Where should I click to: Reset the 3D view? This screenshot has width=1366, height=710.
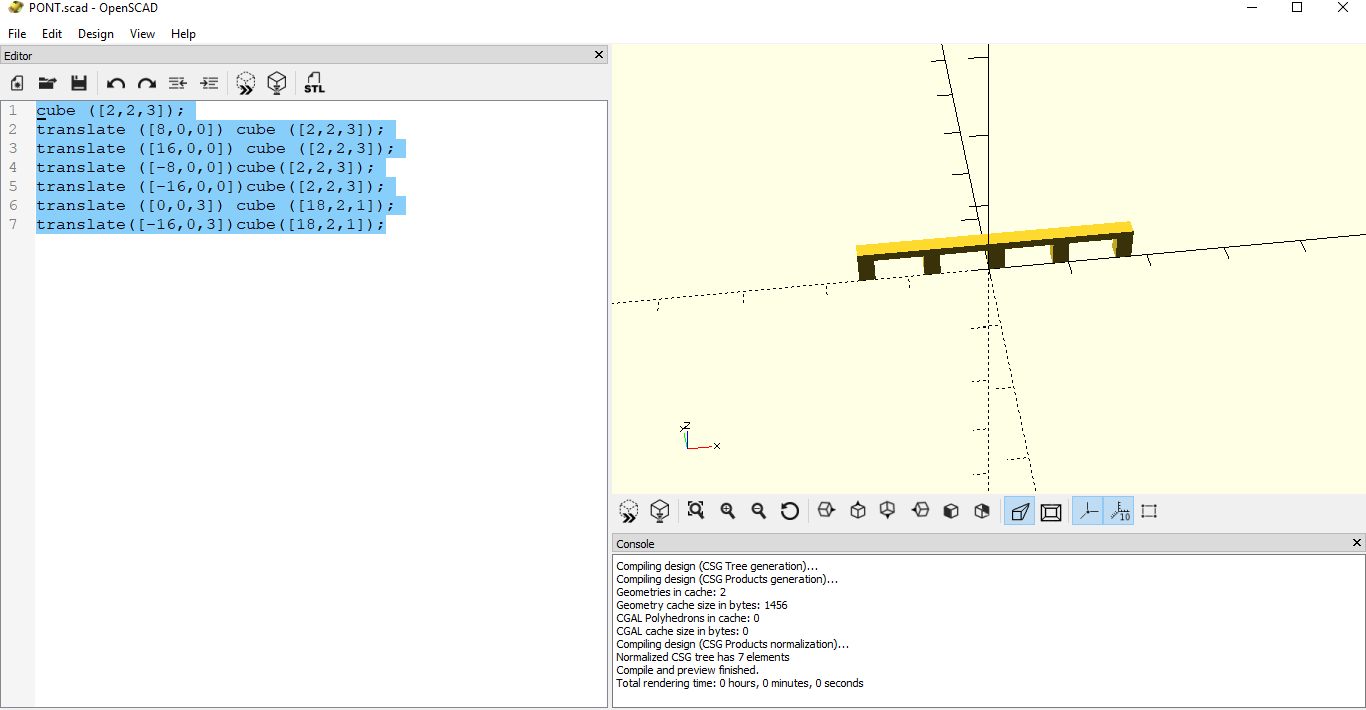(x=790, y=511)
